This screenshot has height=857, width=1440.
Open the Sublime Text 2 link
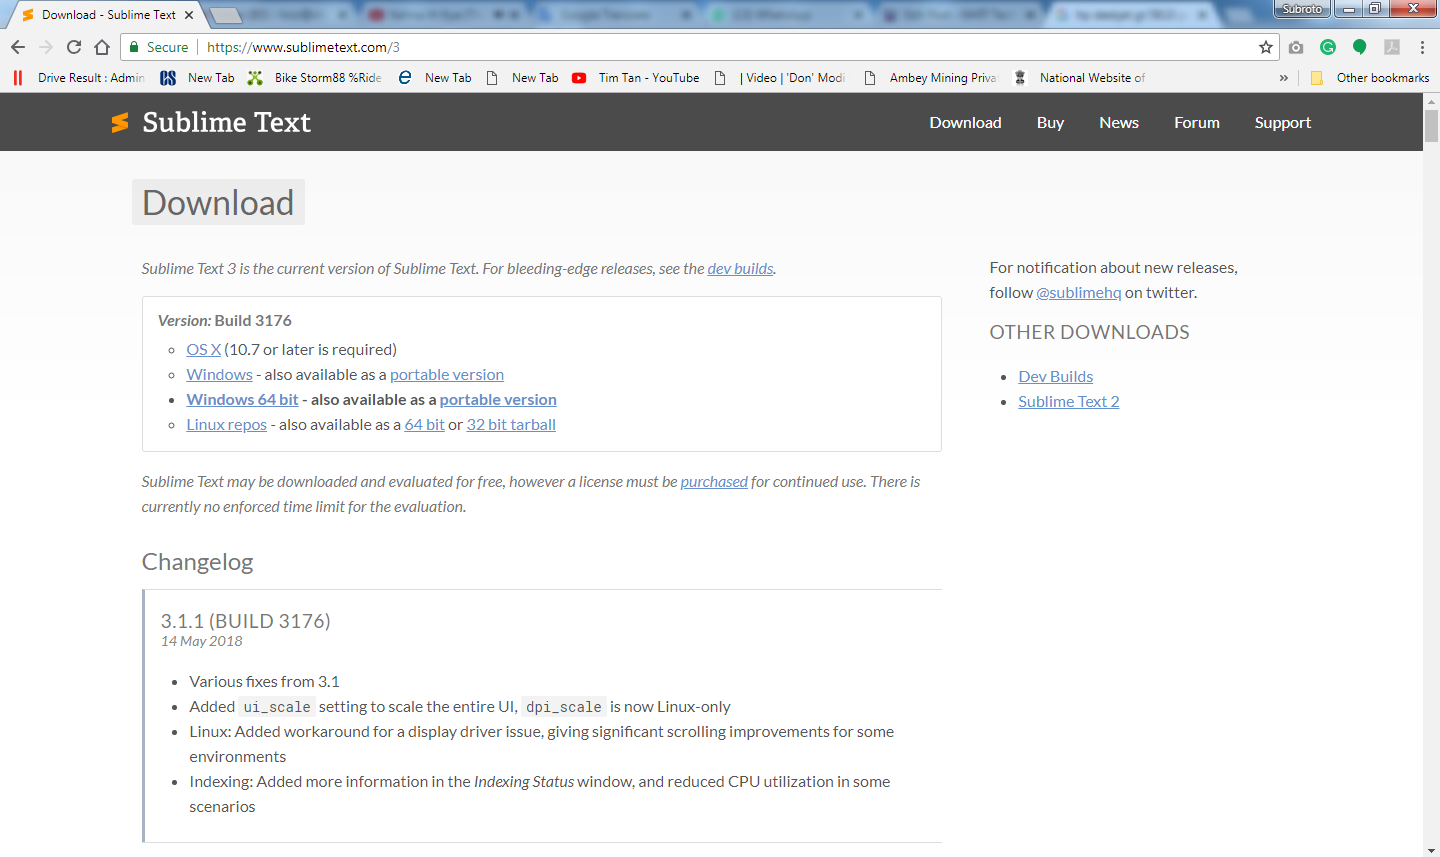tap(1068, 401)
